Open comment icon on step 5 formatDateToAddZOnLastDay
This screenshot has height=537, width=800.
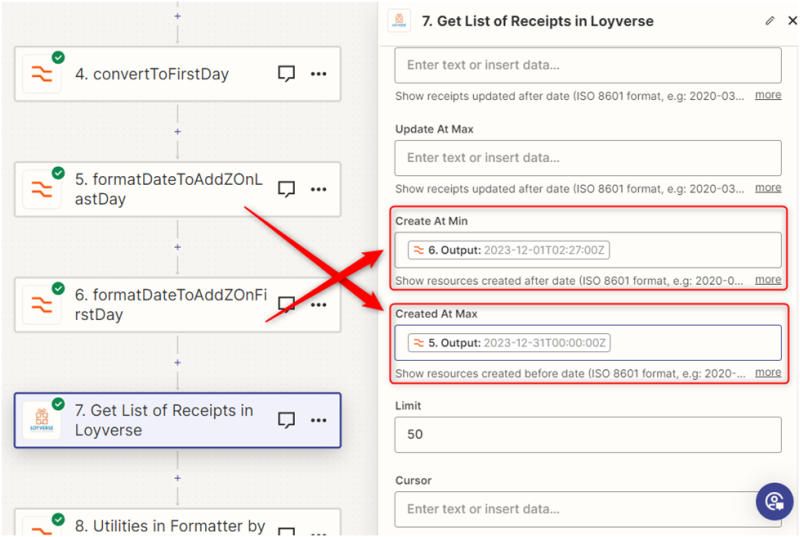tap(286, 189)
